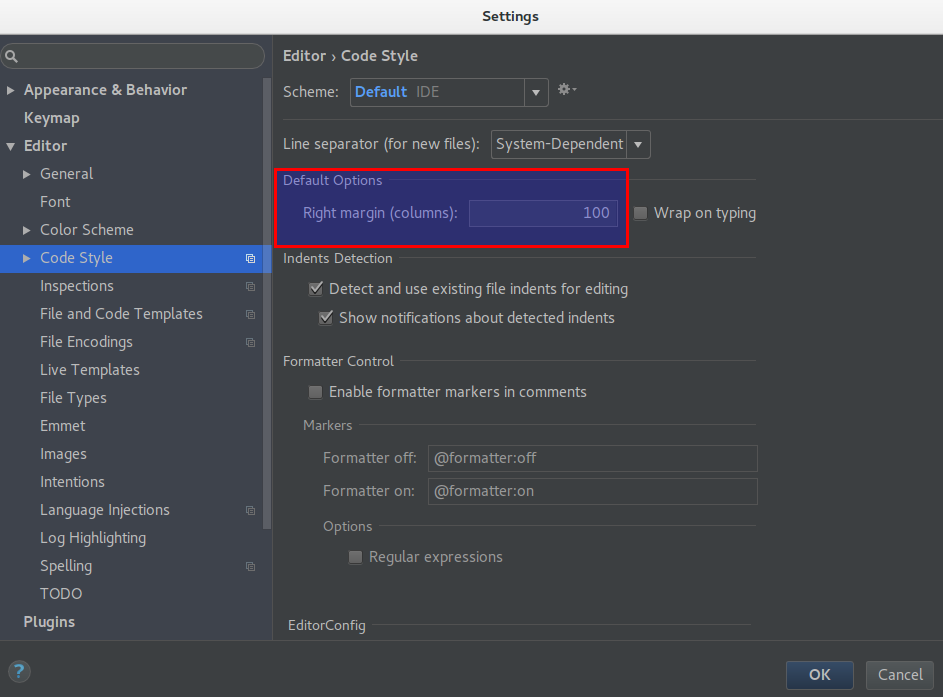Click the override icon next to File Encodings
Viewport: 943px width, 697px height.
250,342
